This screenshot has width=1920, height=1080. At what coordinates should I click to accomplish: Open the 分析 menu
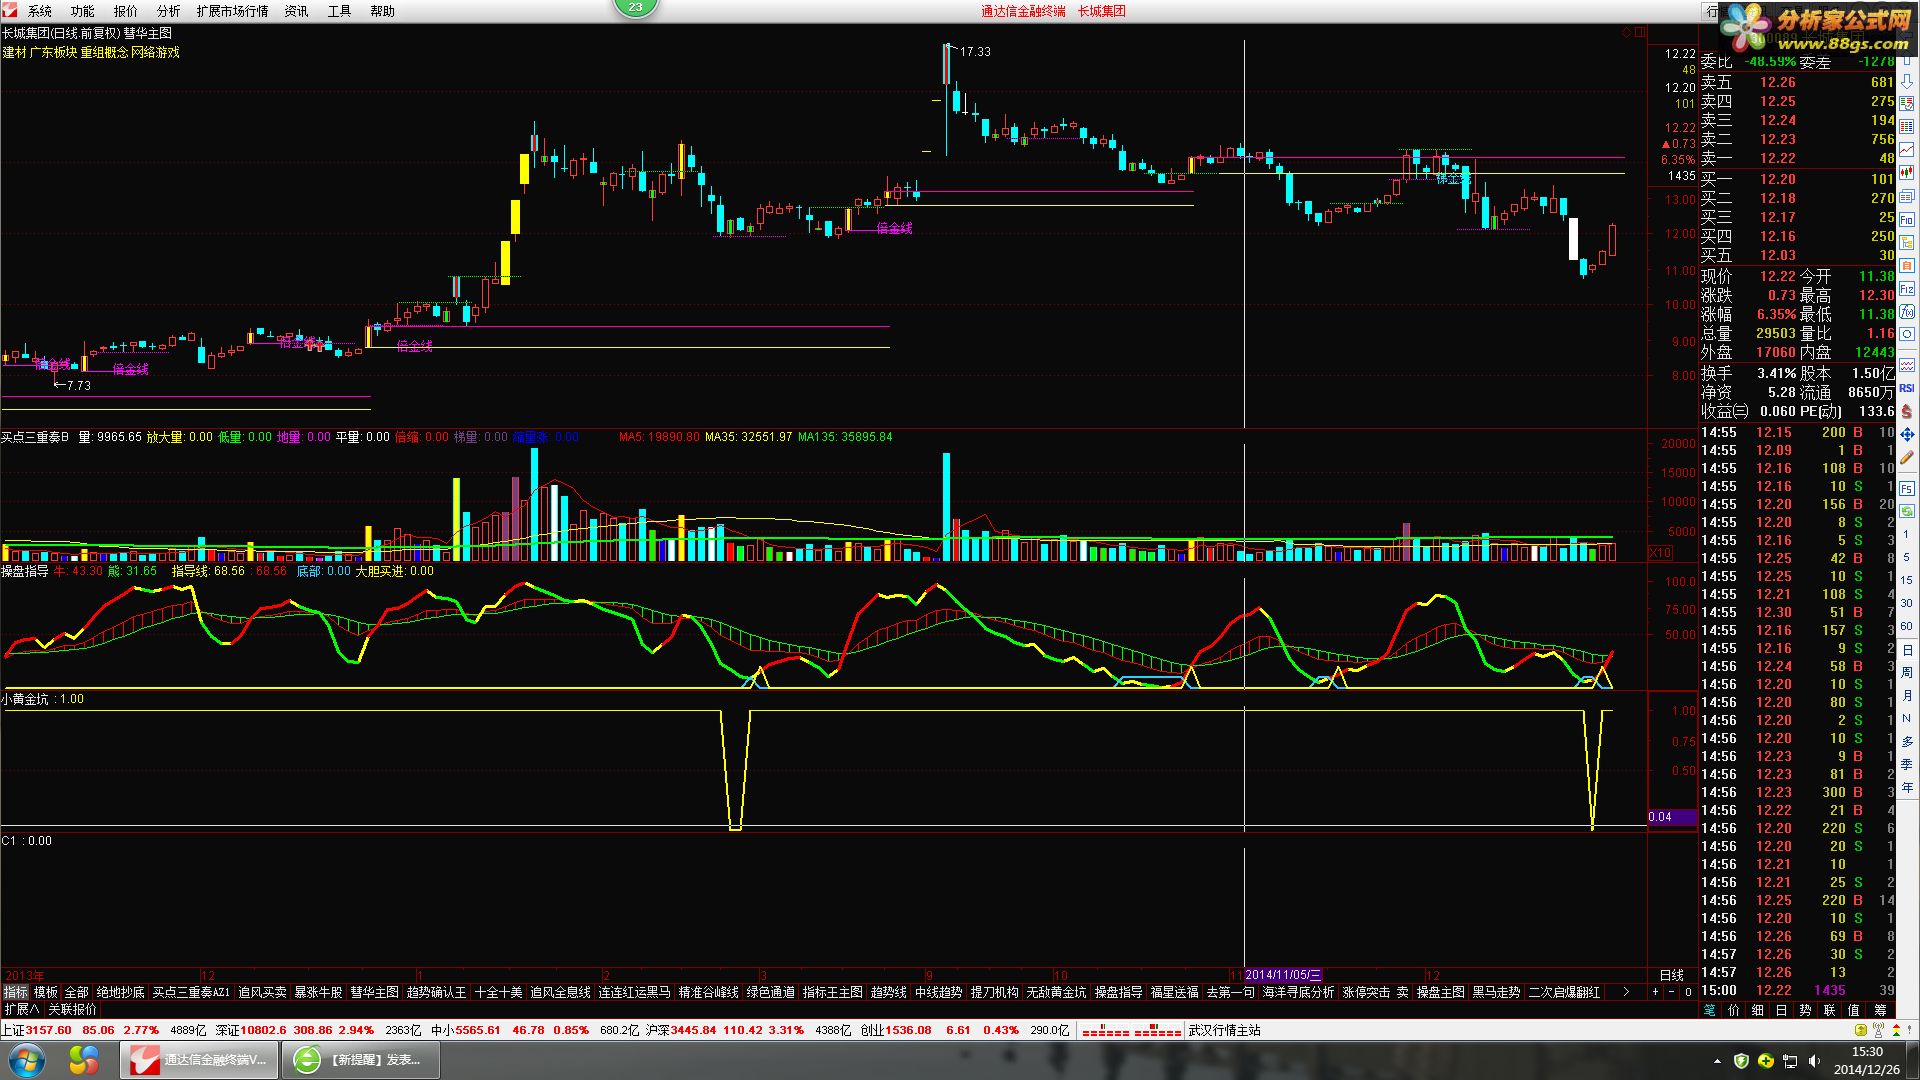click(169, 11)
